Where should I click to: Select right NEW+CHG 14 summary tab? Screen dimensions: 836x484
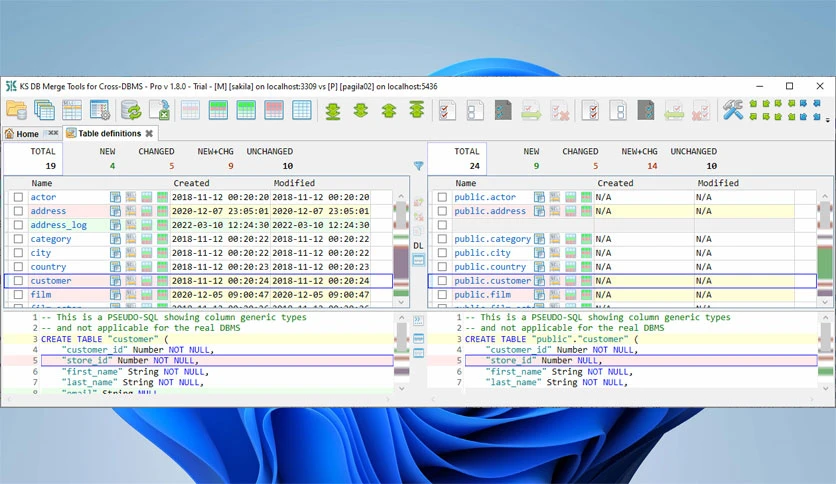click(639, 158)
